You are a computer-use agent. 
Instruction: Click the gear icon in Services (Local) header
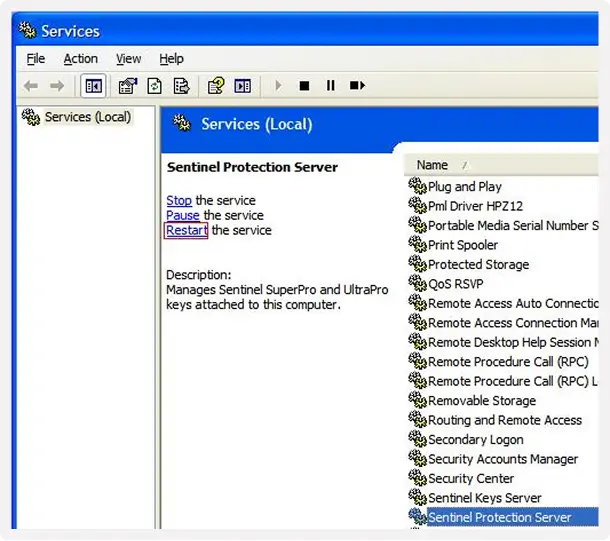[182, 123]
